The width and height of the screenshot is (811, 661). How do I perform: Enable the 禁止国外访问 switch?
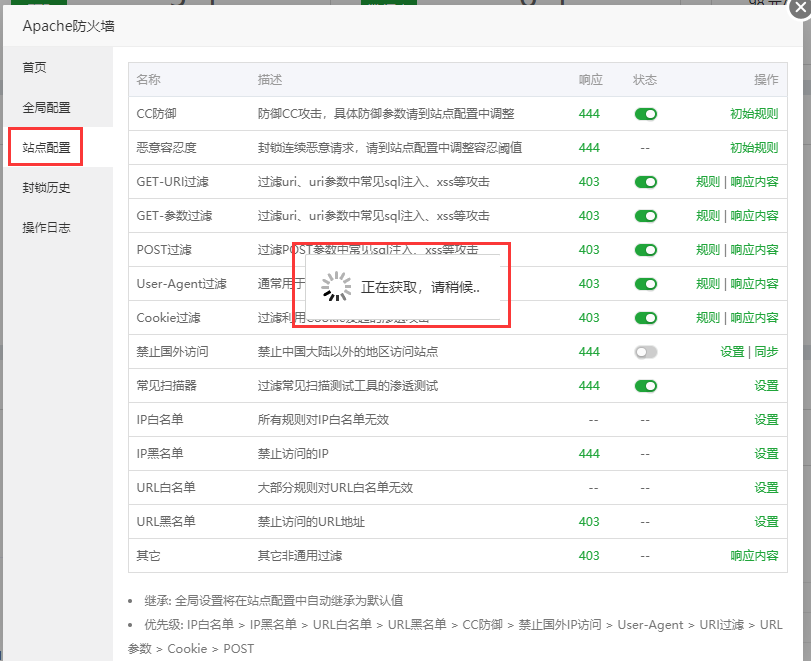(645, 352)
